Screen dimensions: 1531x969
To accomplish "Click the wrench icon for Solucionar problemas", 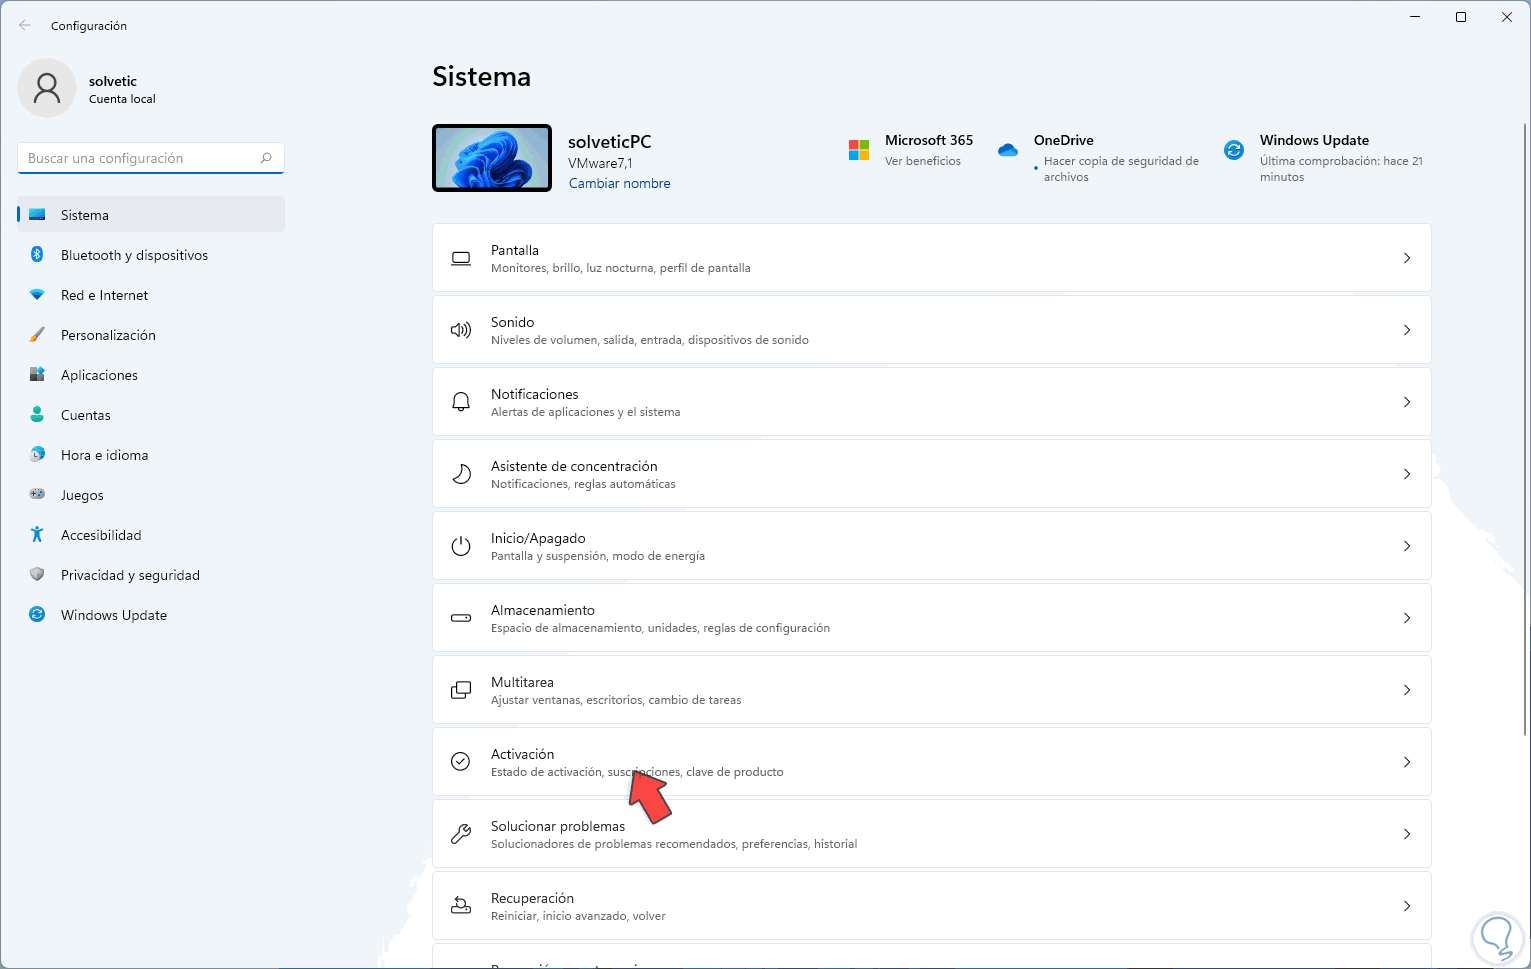I will point(461,834).
